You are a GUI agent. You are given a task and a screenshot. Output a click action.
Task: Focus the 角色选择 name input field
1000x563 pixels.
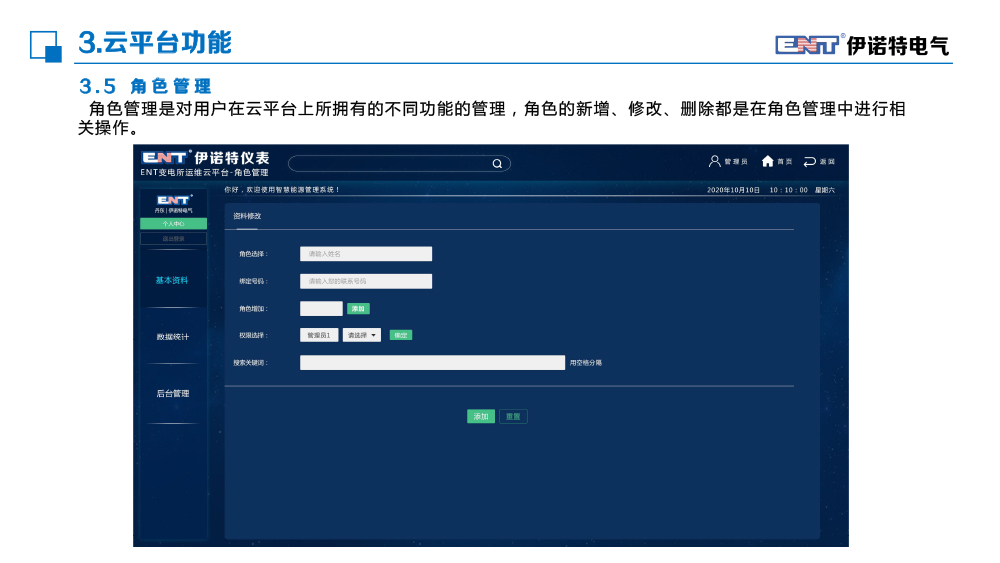point(366,254)
